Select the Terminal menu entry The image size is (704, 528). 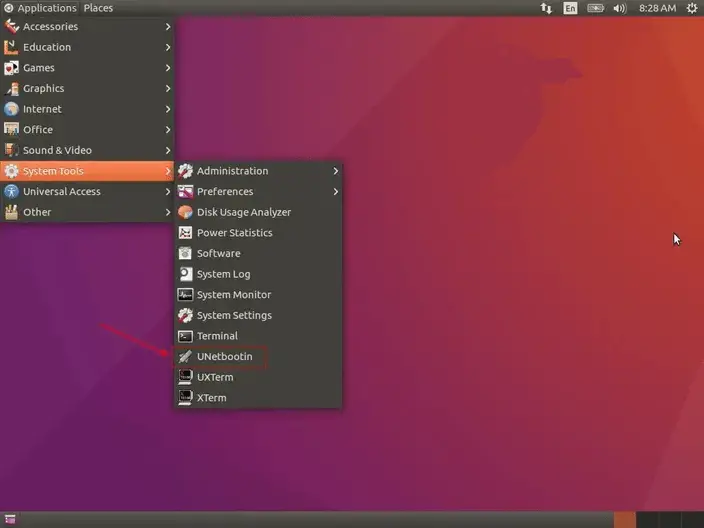[x=258, y=336]
